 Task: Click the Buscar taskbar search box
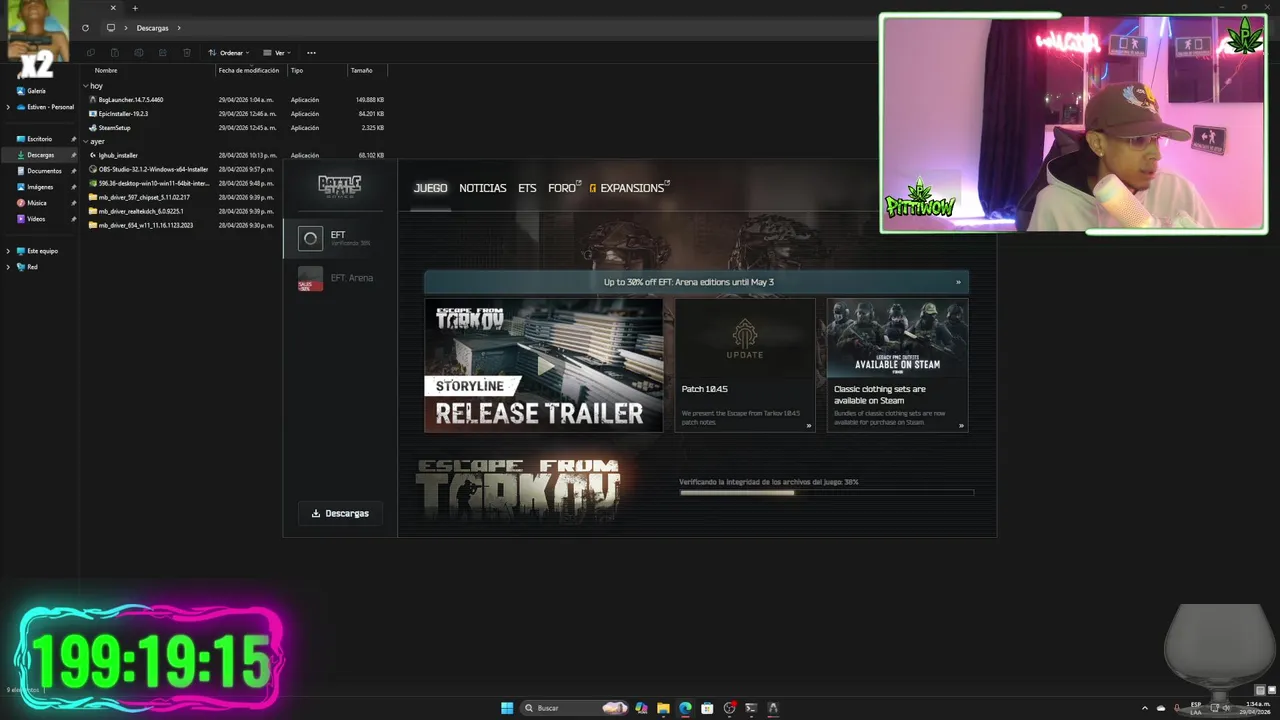[575, 708]
